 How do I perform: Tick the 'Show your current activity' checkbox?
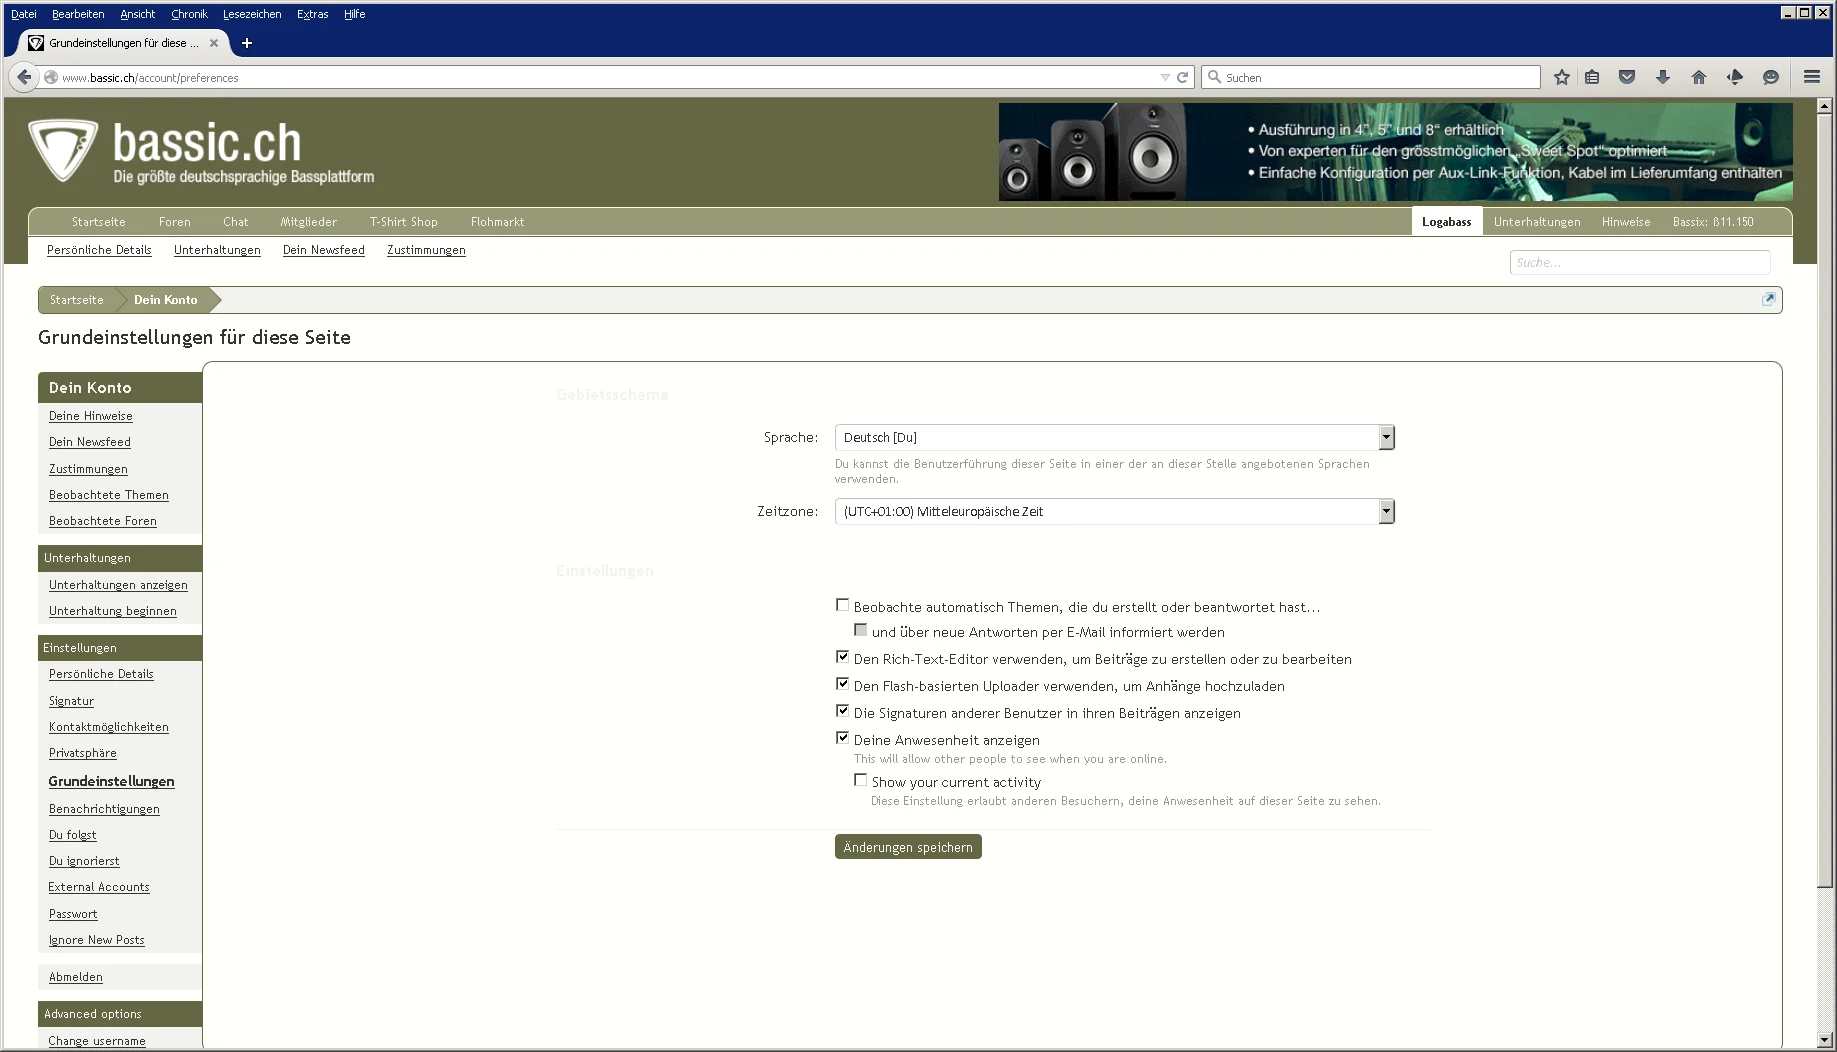pos(860,780)
